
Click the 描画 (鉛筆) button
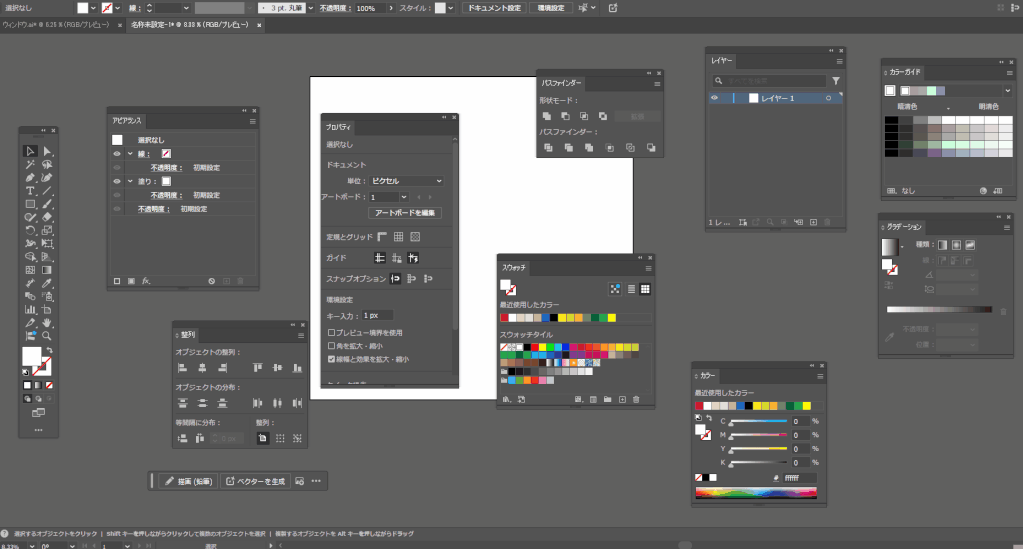(188, 481)
